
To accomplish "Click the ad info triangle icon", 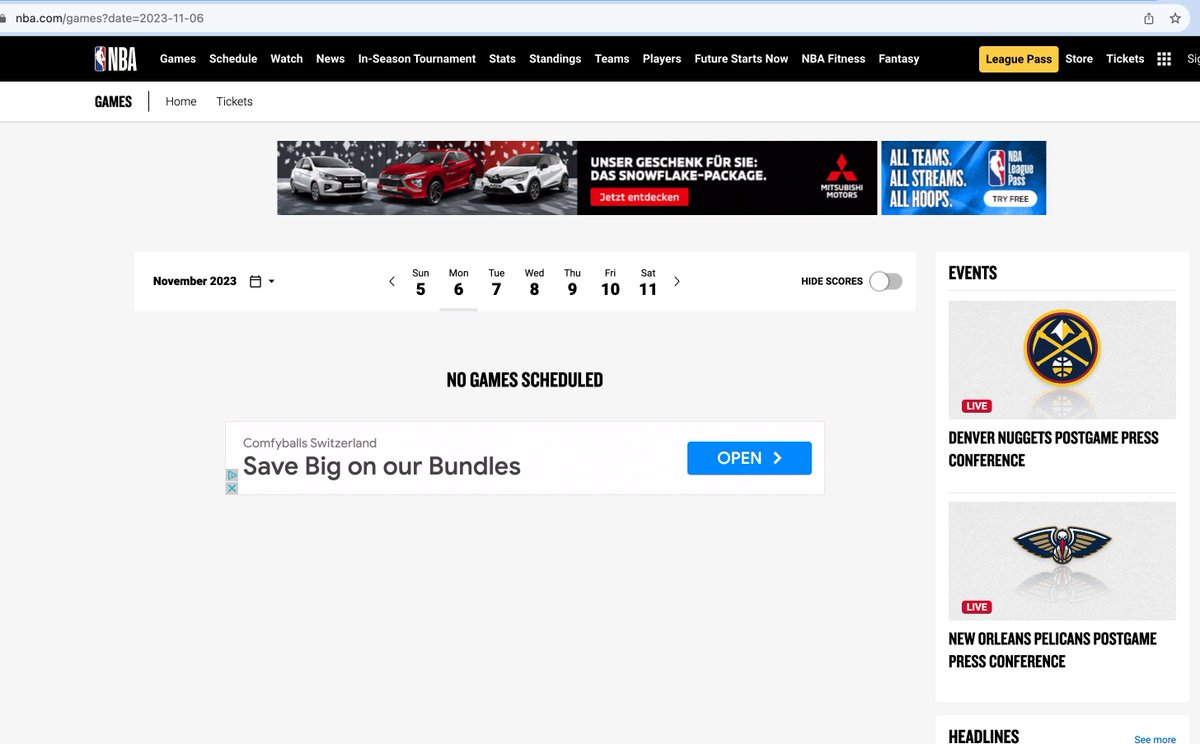I will pos(232,475).
